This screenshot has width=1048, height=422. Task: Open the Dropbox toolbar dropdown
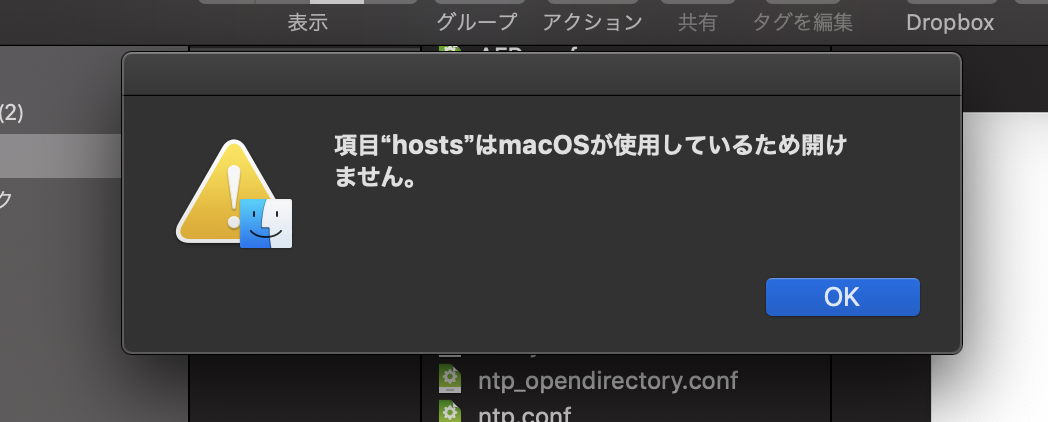click(x=950, y=22)
